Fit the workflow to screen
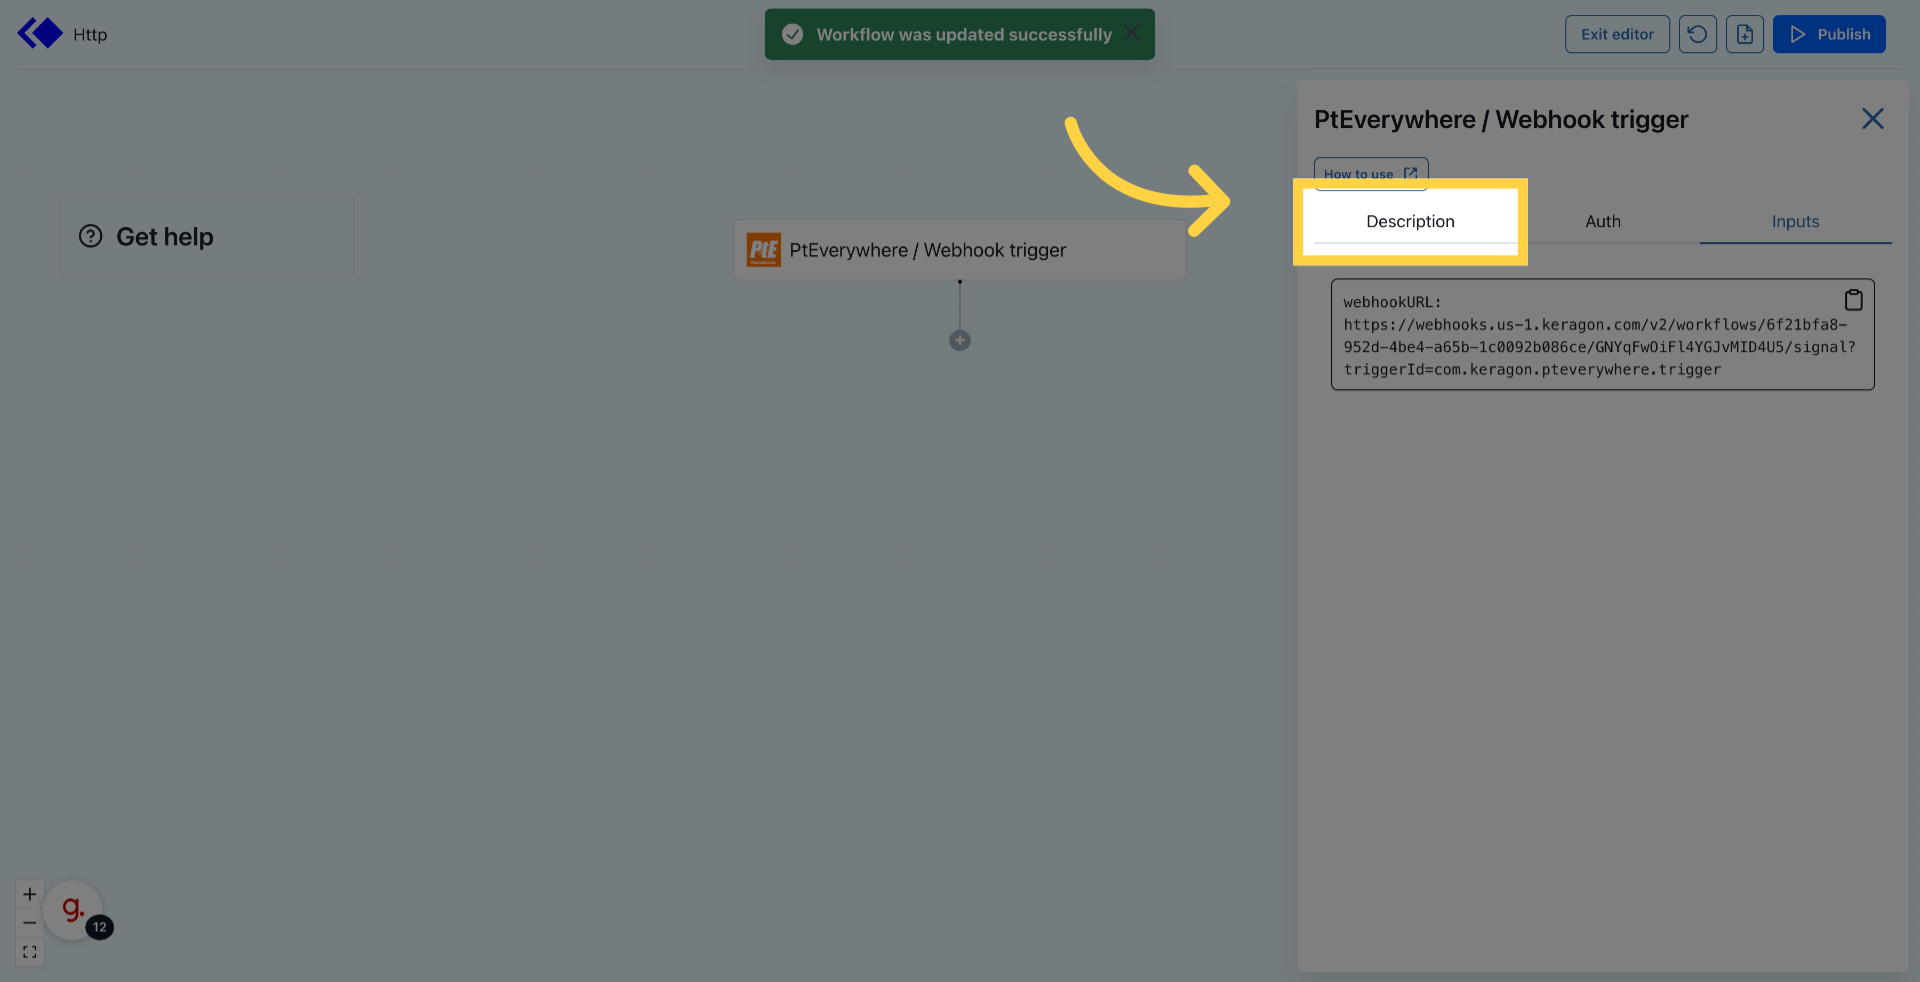This screenshot has height=982, width=1920. click(29, 951)
